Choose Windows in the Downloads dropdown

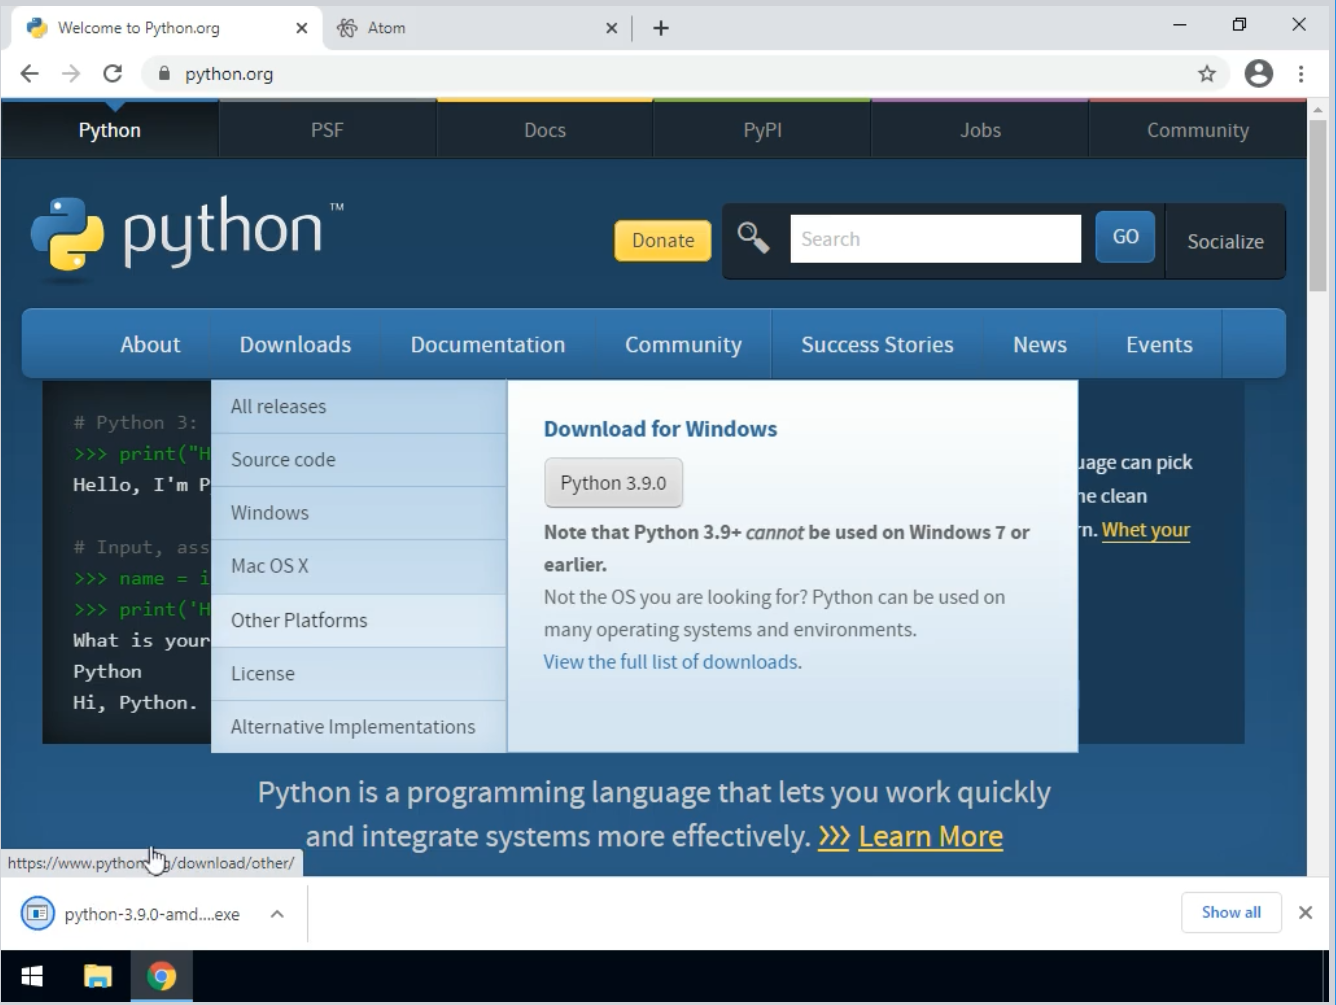point(359,513)
